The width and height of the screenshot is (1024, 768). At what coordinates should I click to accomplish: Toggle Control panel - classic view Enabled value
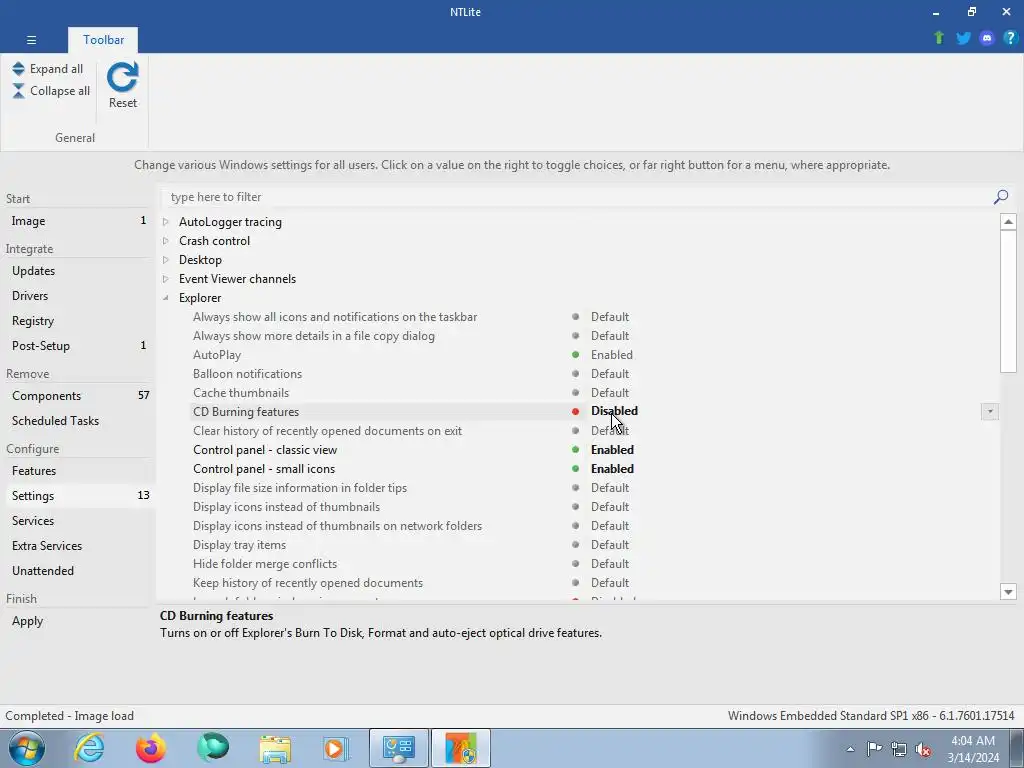point(612,449)
